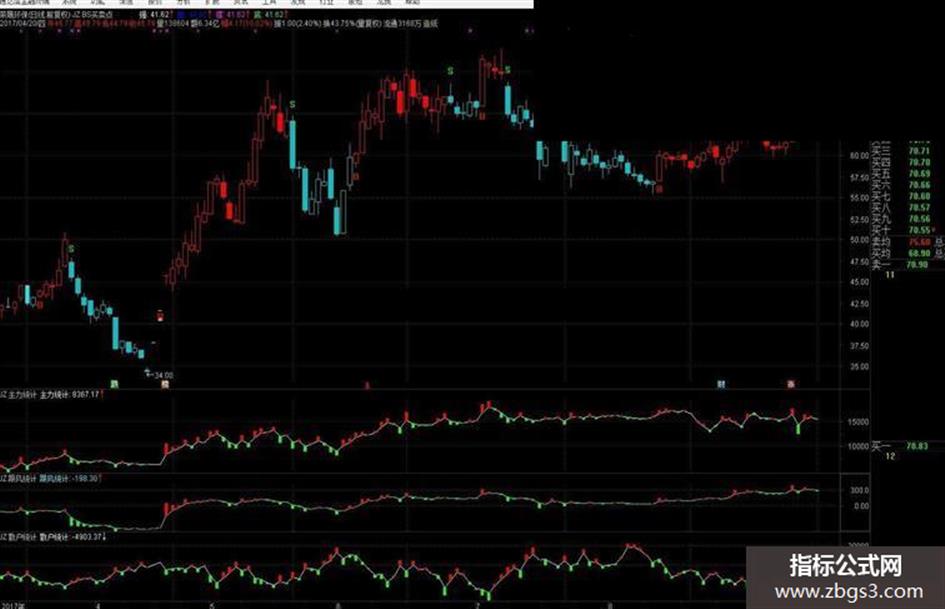
Task: Click the 跌 marker below the main chart
Action: point(115,384)
